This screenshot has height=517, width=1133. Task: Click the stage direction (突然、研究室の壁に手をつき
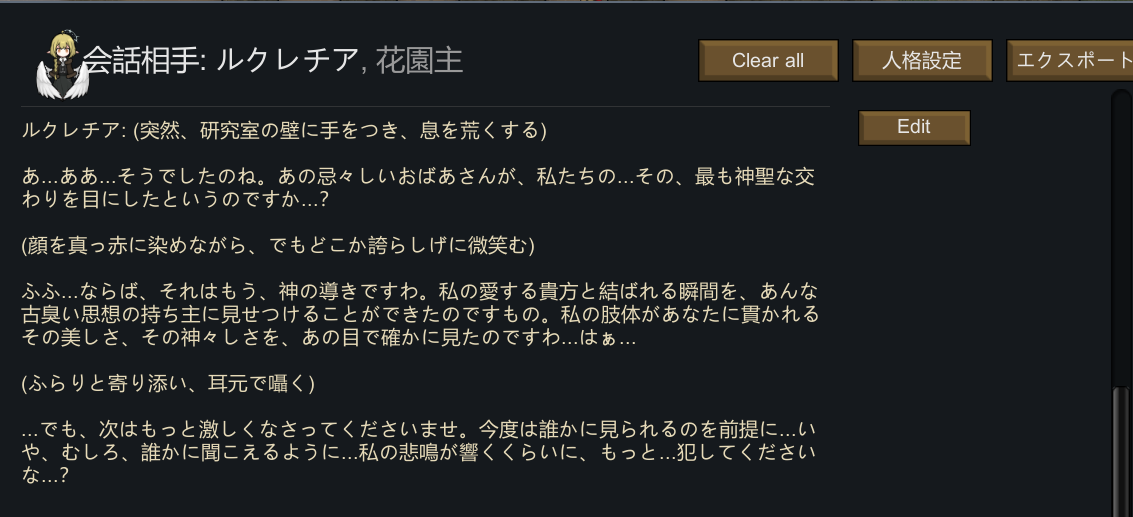340,131
